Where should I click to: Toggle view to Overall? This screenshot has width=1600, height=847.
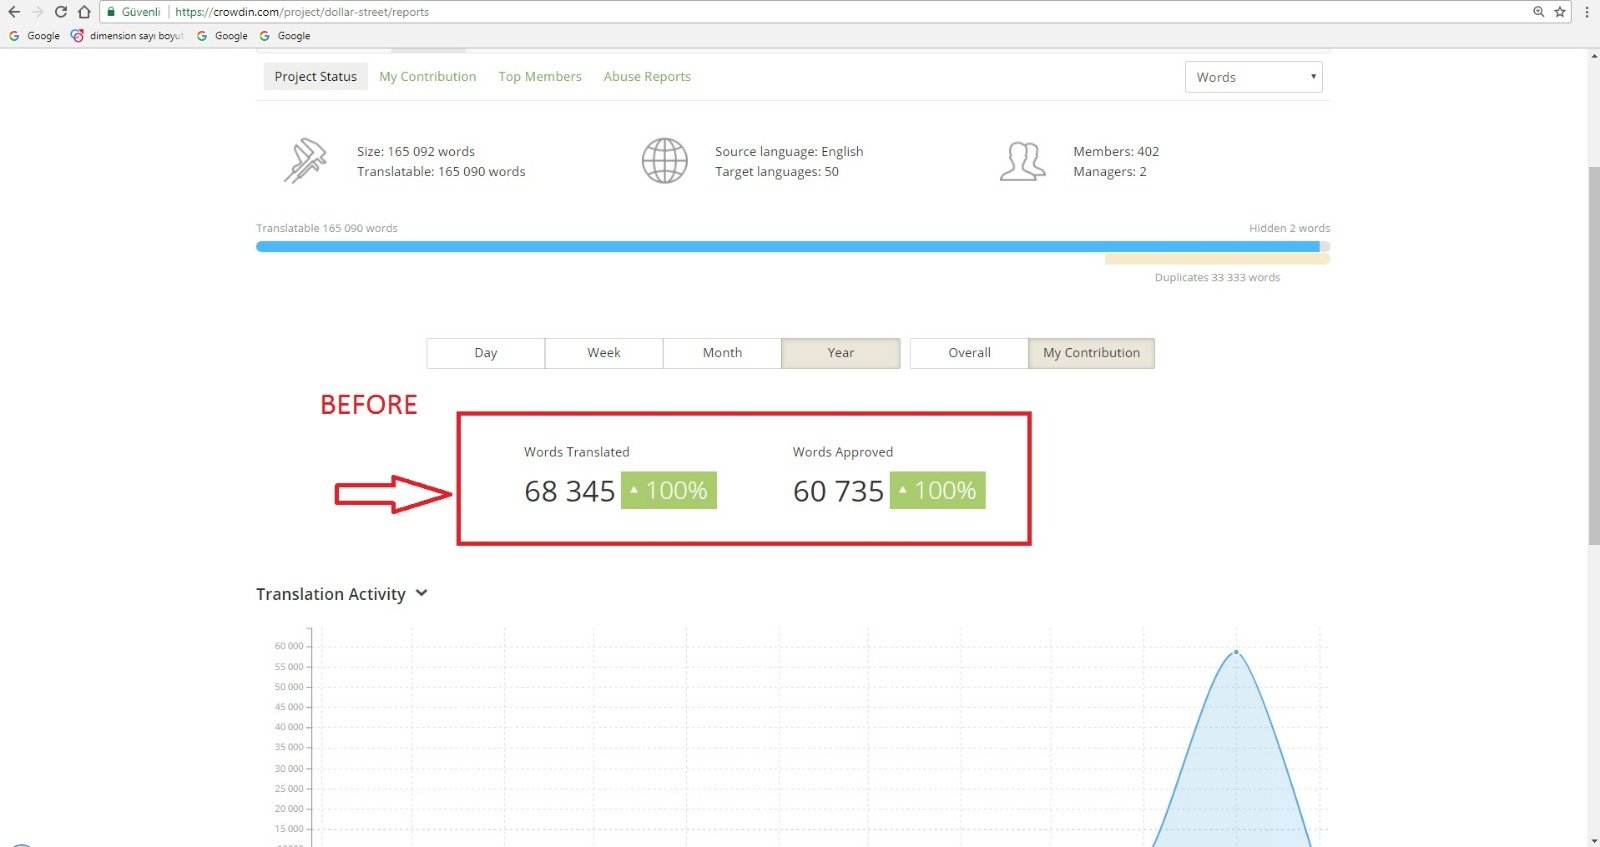tap(969, 353)
